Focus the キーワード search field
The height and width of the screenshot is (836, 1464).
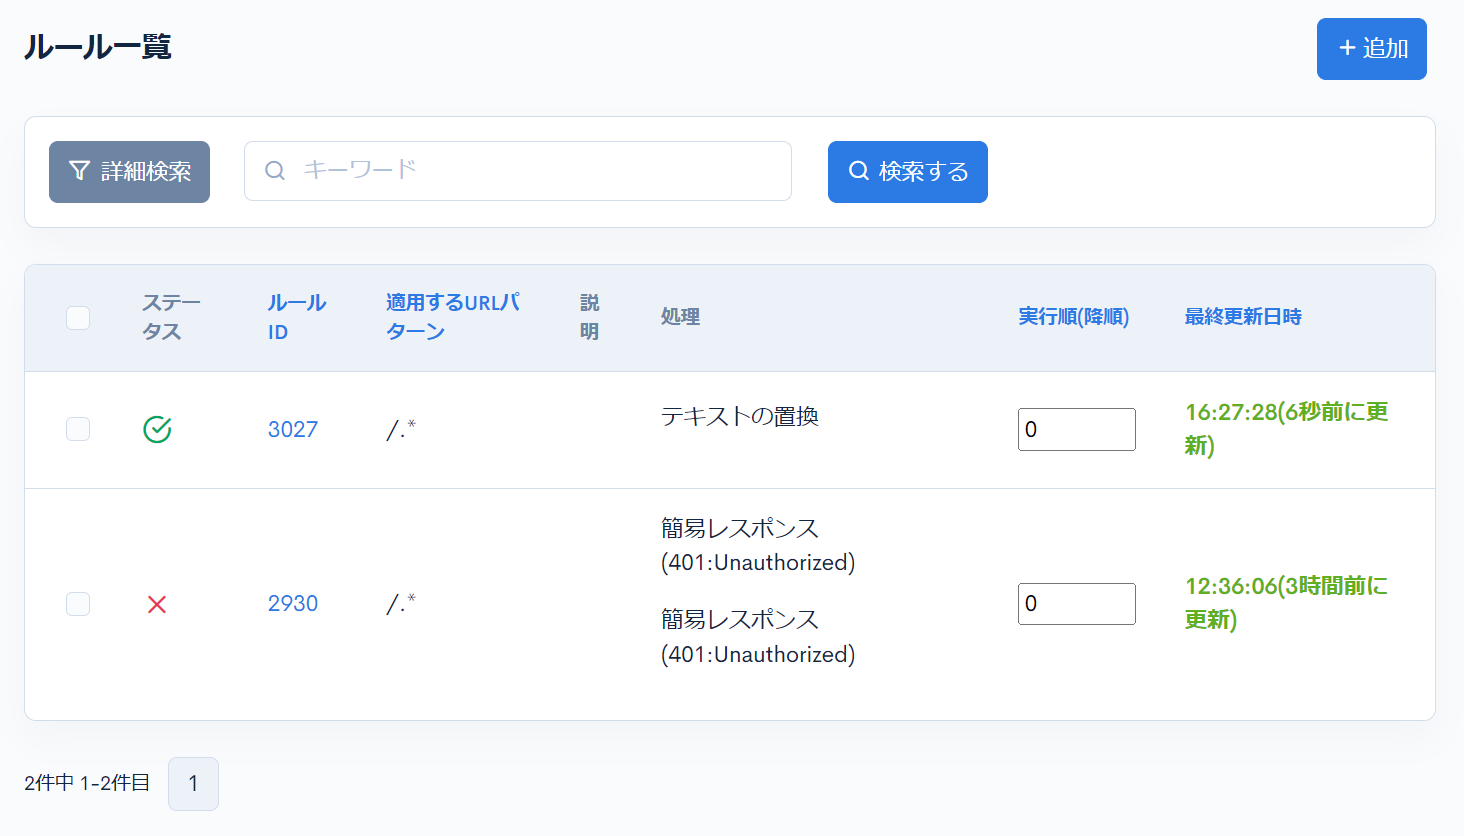tap(518, 171)
